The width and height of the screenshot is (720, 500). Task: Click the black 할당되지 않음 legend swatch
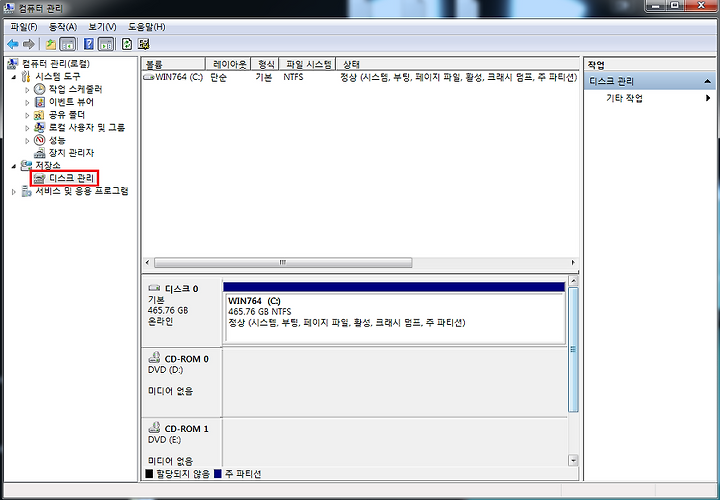[149, 474]
